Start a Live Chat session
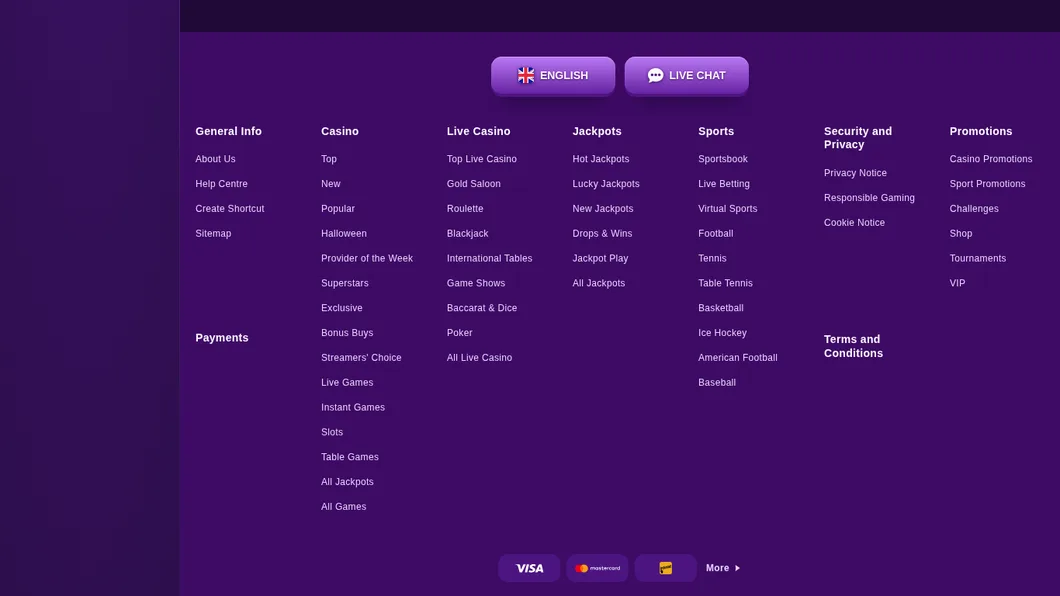The width and height of the screenshot is (1060, 596). (686, 75)
